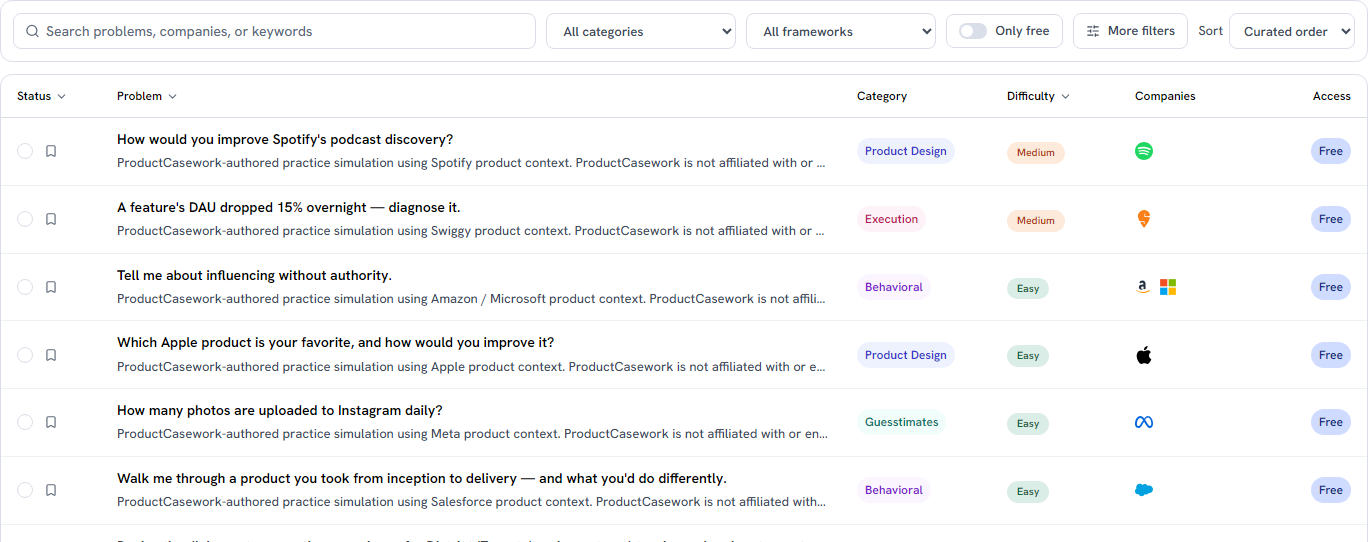This screenshot has height=542, width=1368.
Task: Click the Execution category tag
Action: 891,219
